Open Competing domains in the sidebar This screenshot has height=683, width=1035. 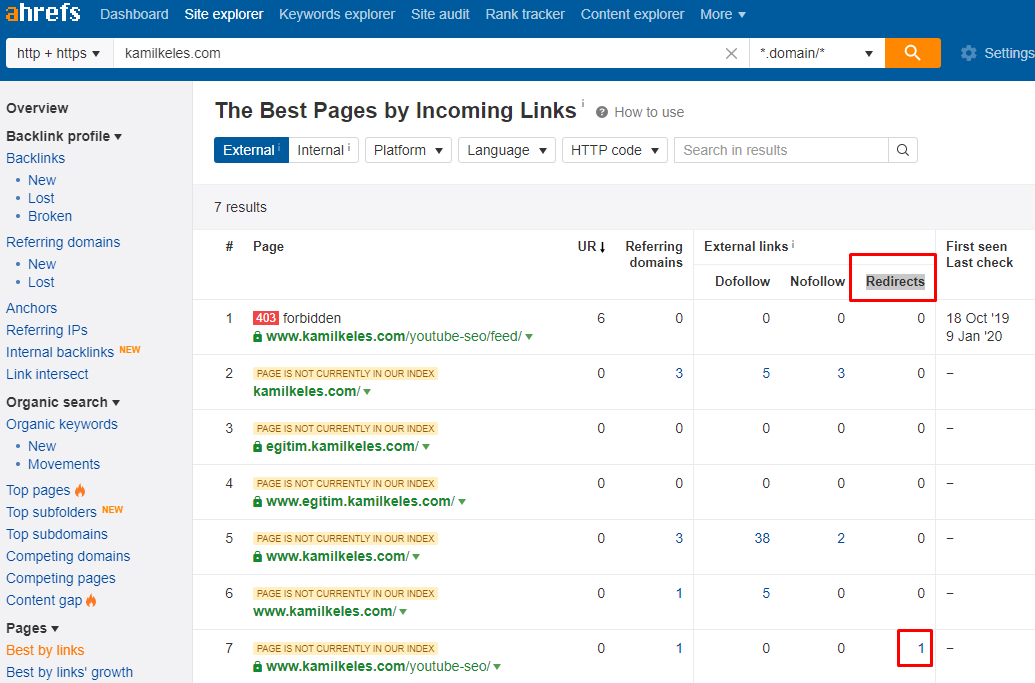click(68, 556)
